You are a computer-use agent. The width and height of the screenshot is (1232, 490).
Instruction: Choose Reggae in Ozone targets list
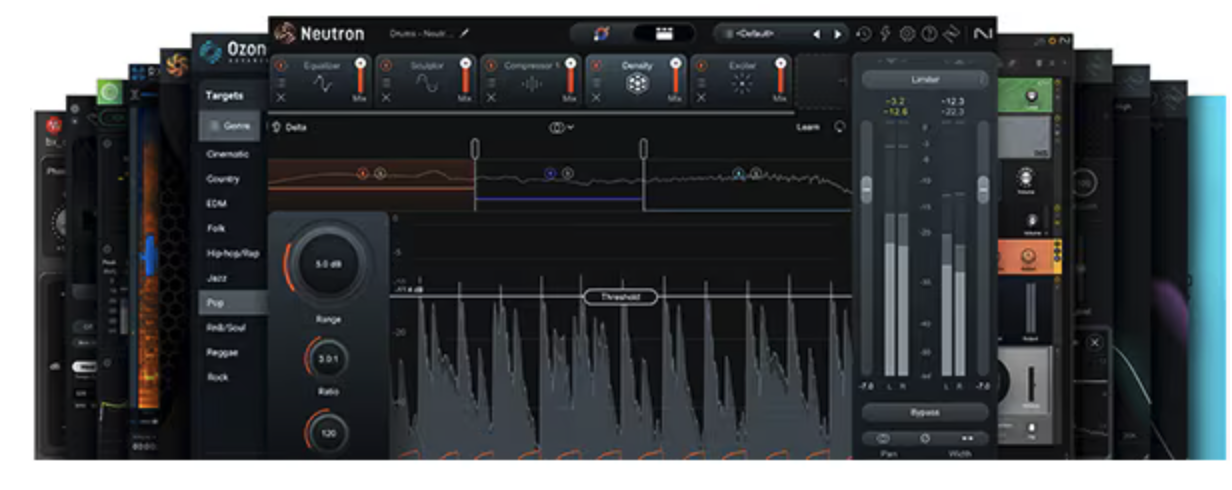222,352
